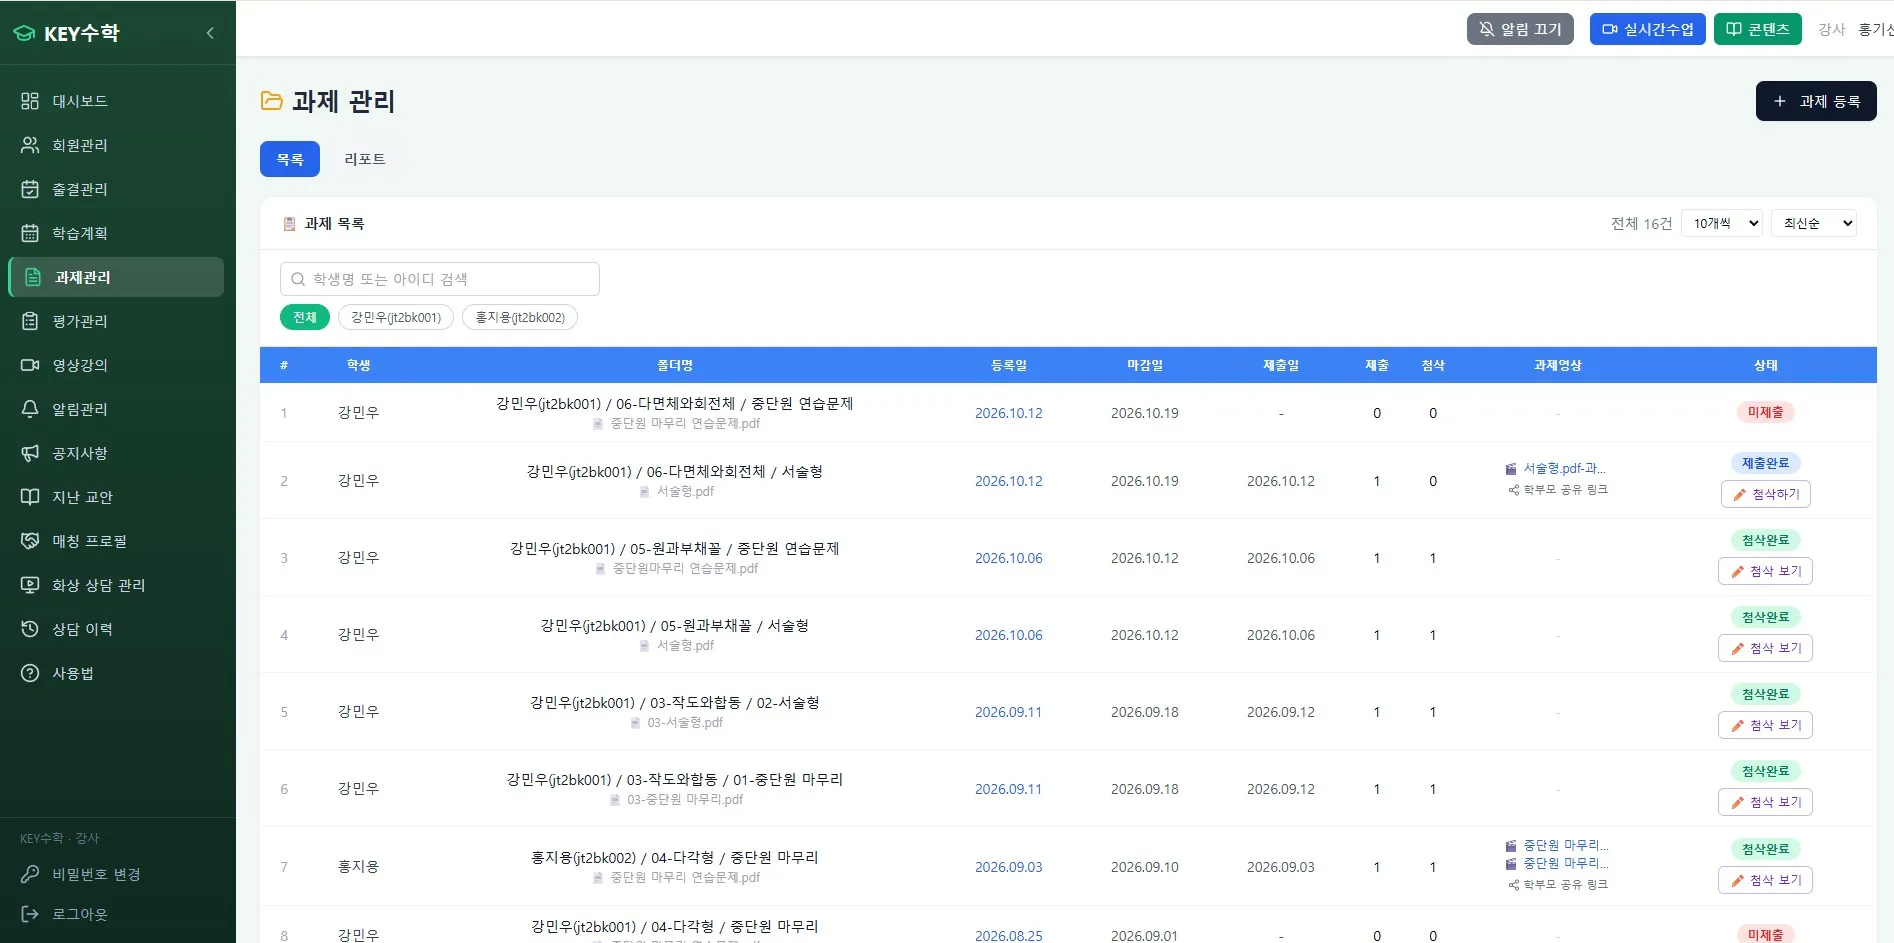Image resolution: width=1894 pixels, height=943 pixels.
Task: Open 대시보드 from the sidebar
Action: tap(117, 101)
